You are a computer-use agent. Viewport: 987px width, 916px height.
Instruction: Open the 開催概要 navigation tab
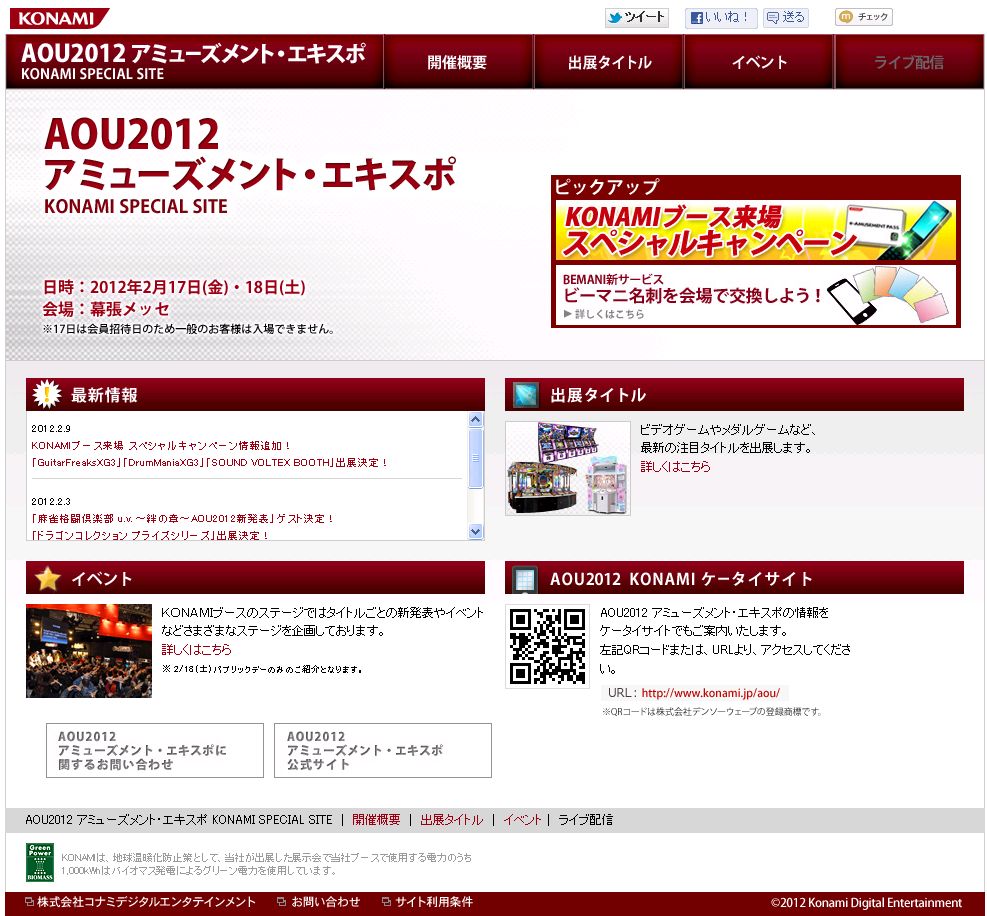(x=458, y=62)
